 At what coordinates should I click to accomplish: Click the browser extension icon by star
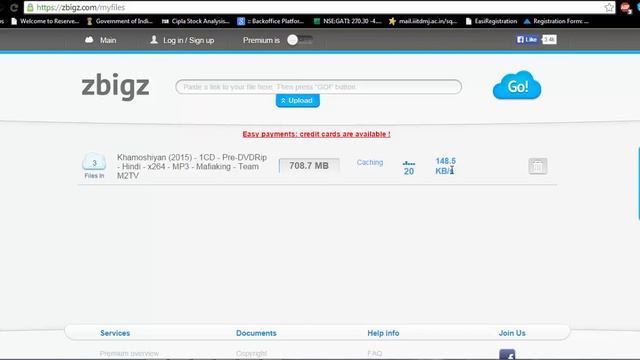pyautogui.click(x=626, y=8)
